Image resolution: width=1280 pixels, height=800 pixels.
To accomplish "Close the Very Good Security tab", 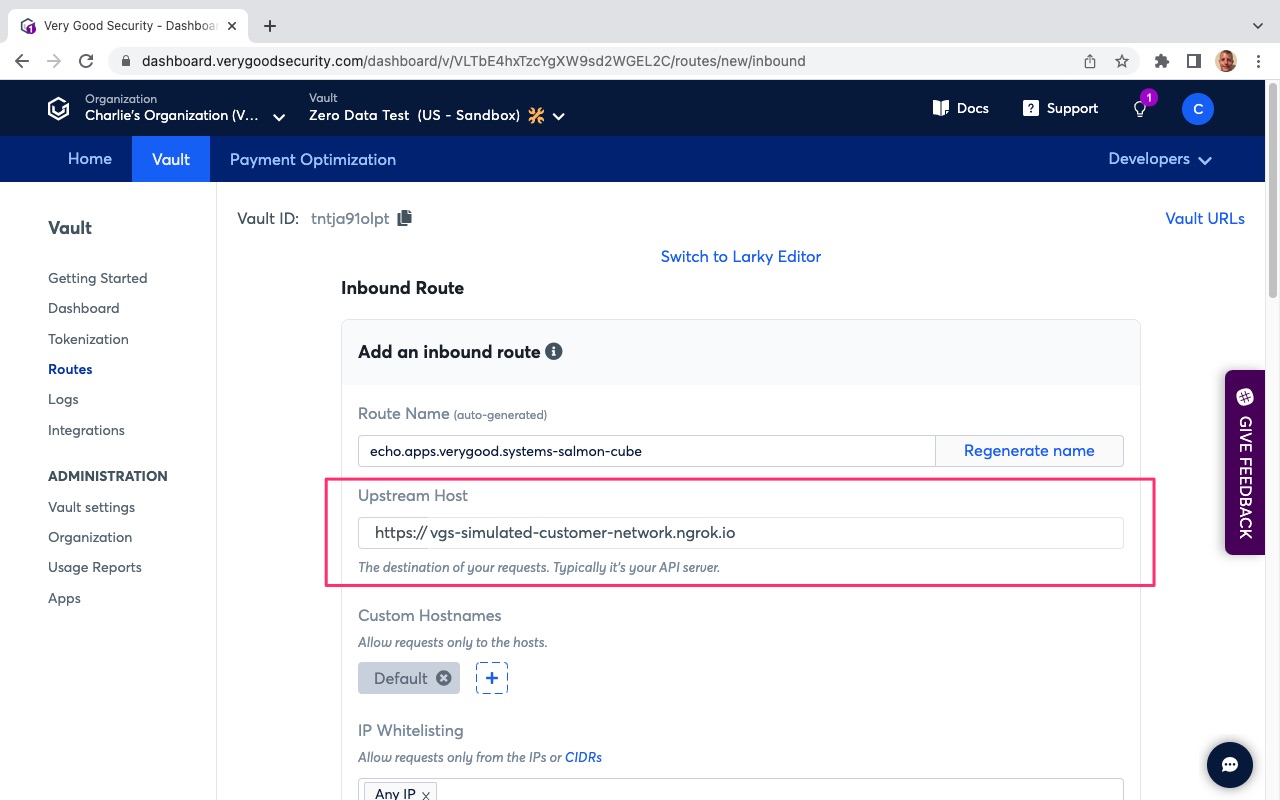I will coord(234,26).
